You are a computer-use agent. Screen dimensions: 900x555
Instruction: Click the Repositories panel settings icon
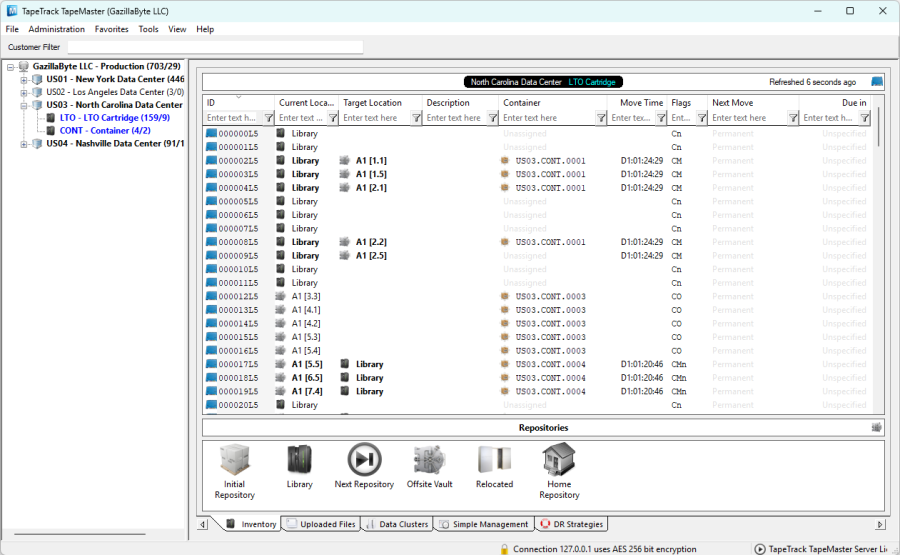[876, 427]
